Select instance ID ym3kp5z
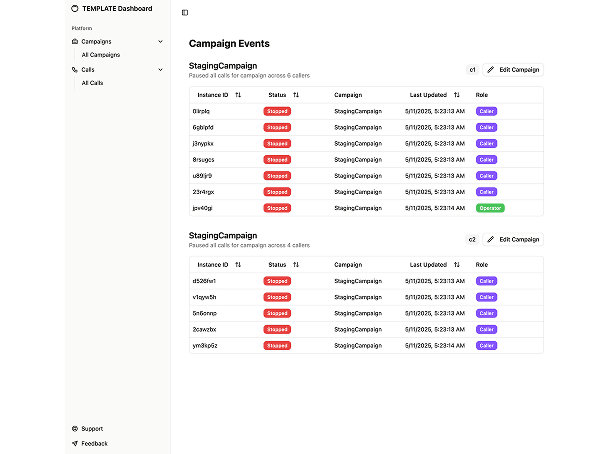 pyautogui.click(x=205, y=345)
